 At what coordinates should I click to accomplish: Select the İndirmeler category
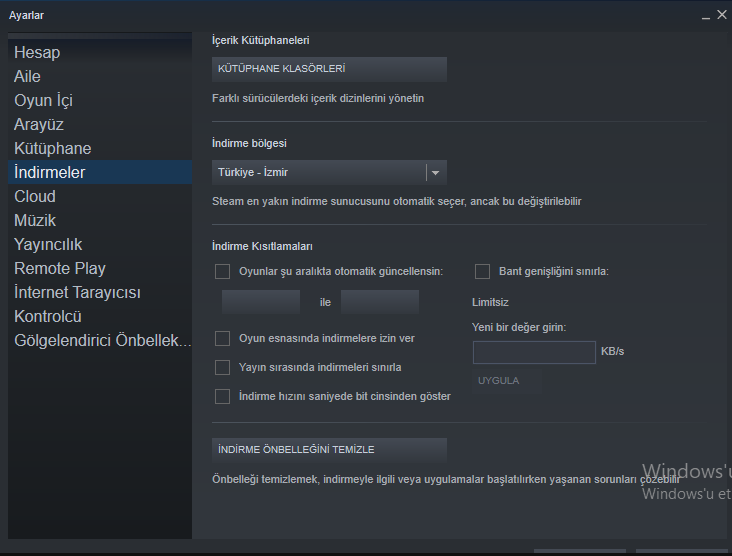[100, 172]
